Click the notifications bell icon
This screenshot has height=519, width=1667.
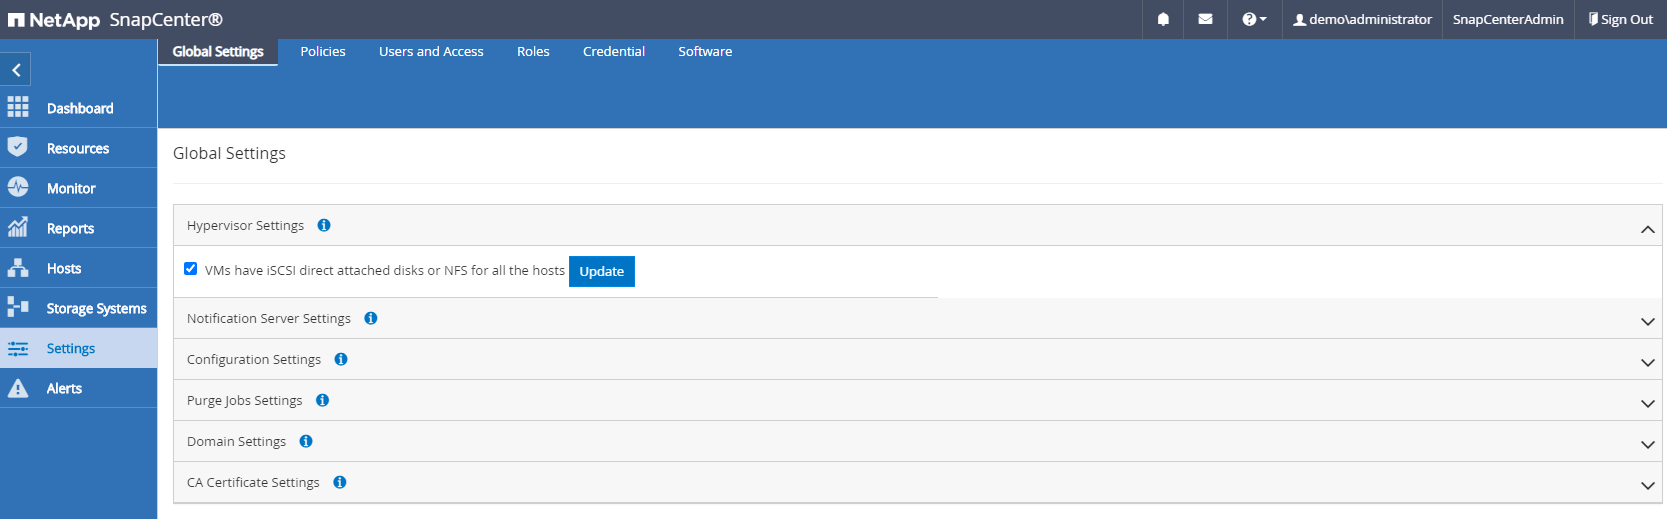(x=1163, y=19)
